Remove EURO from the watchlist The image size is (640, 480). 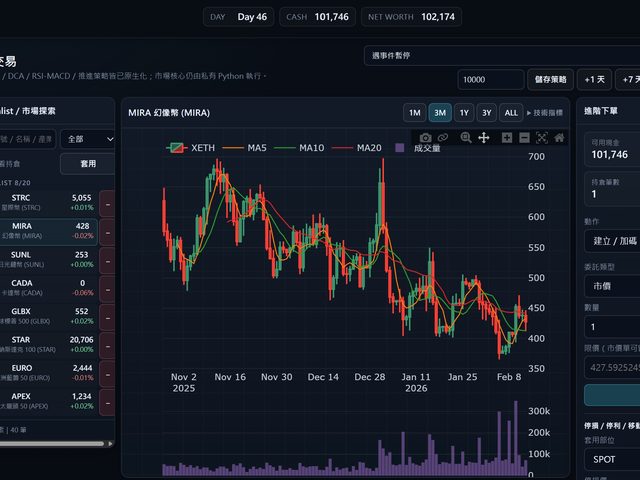click(108, 374)
